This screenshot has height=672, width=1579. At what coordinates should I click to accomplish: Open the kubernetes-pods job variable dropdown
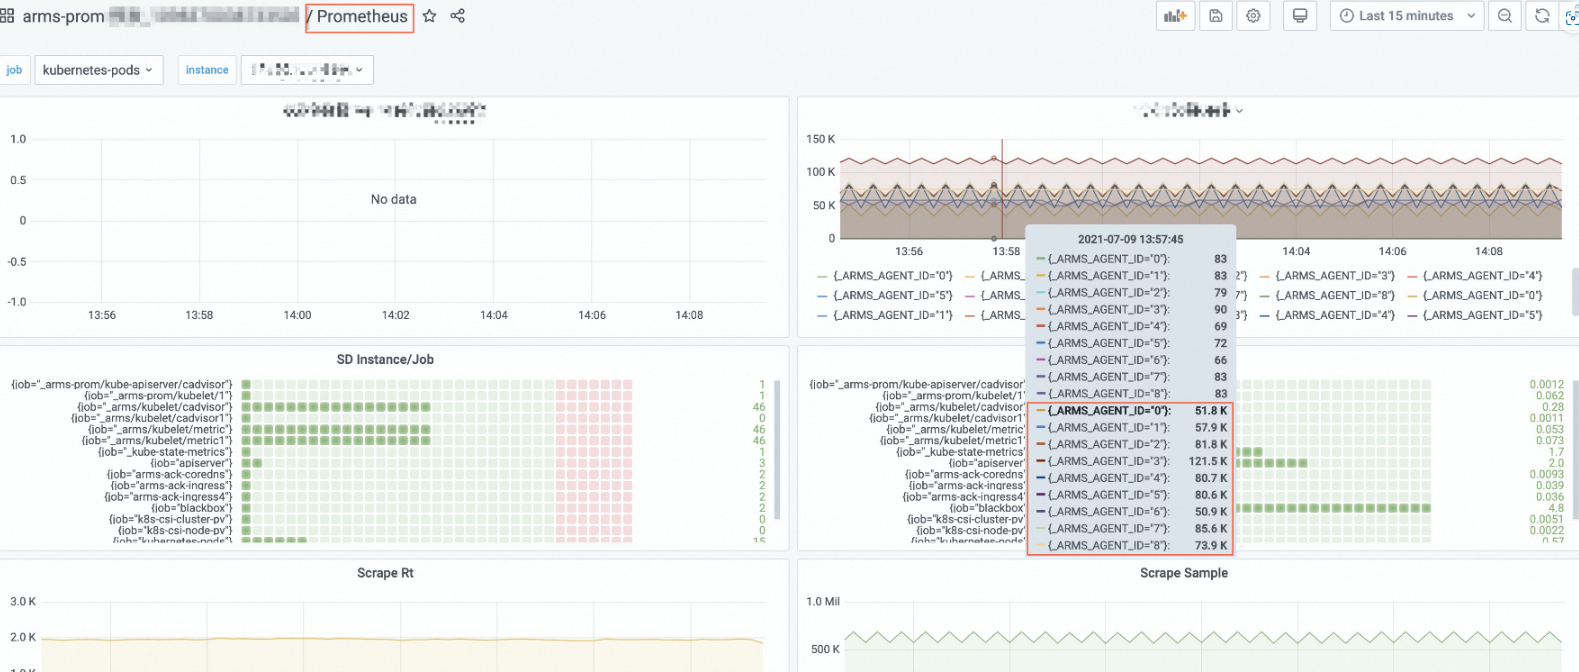point(98,70)
